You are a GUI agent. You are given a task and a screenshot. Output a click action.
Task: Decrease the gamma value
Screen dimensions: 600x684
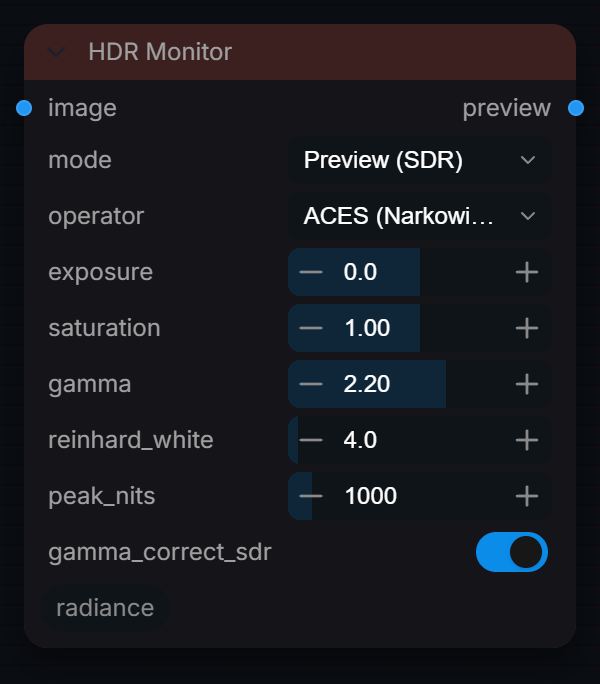coord(311,384)
